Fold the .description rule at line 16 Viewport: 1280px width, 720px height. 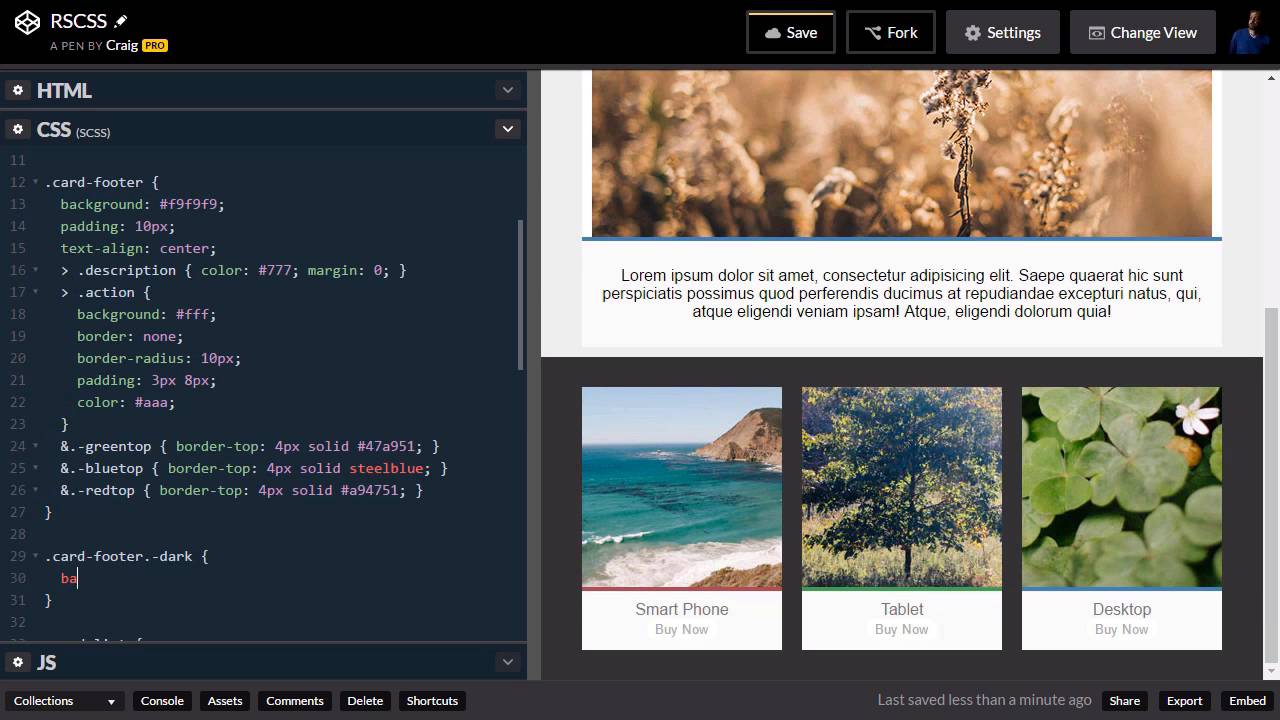pos(36,270)
